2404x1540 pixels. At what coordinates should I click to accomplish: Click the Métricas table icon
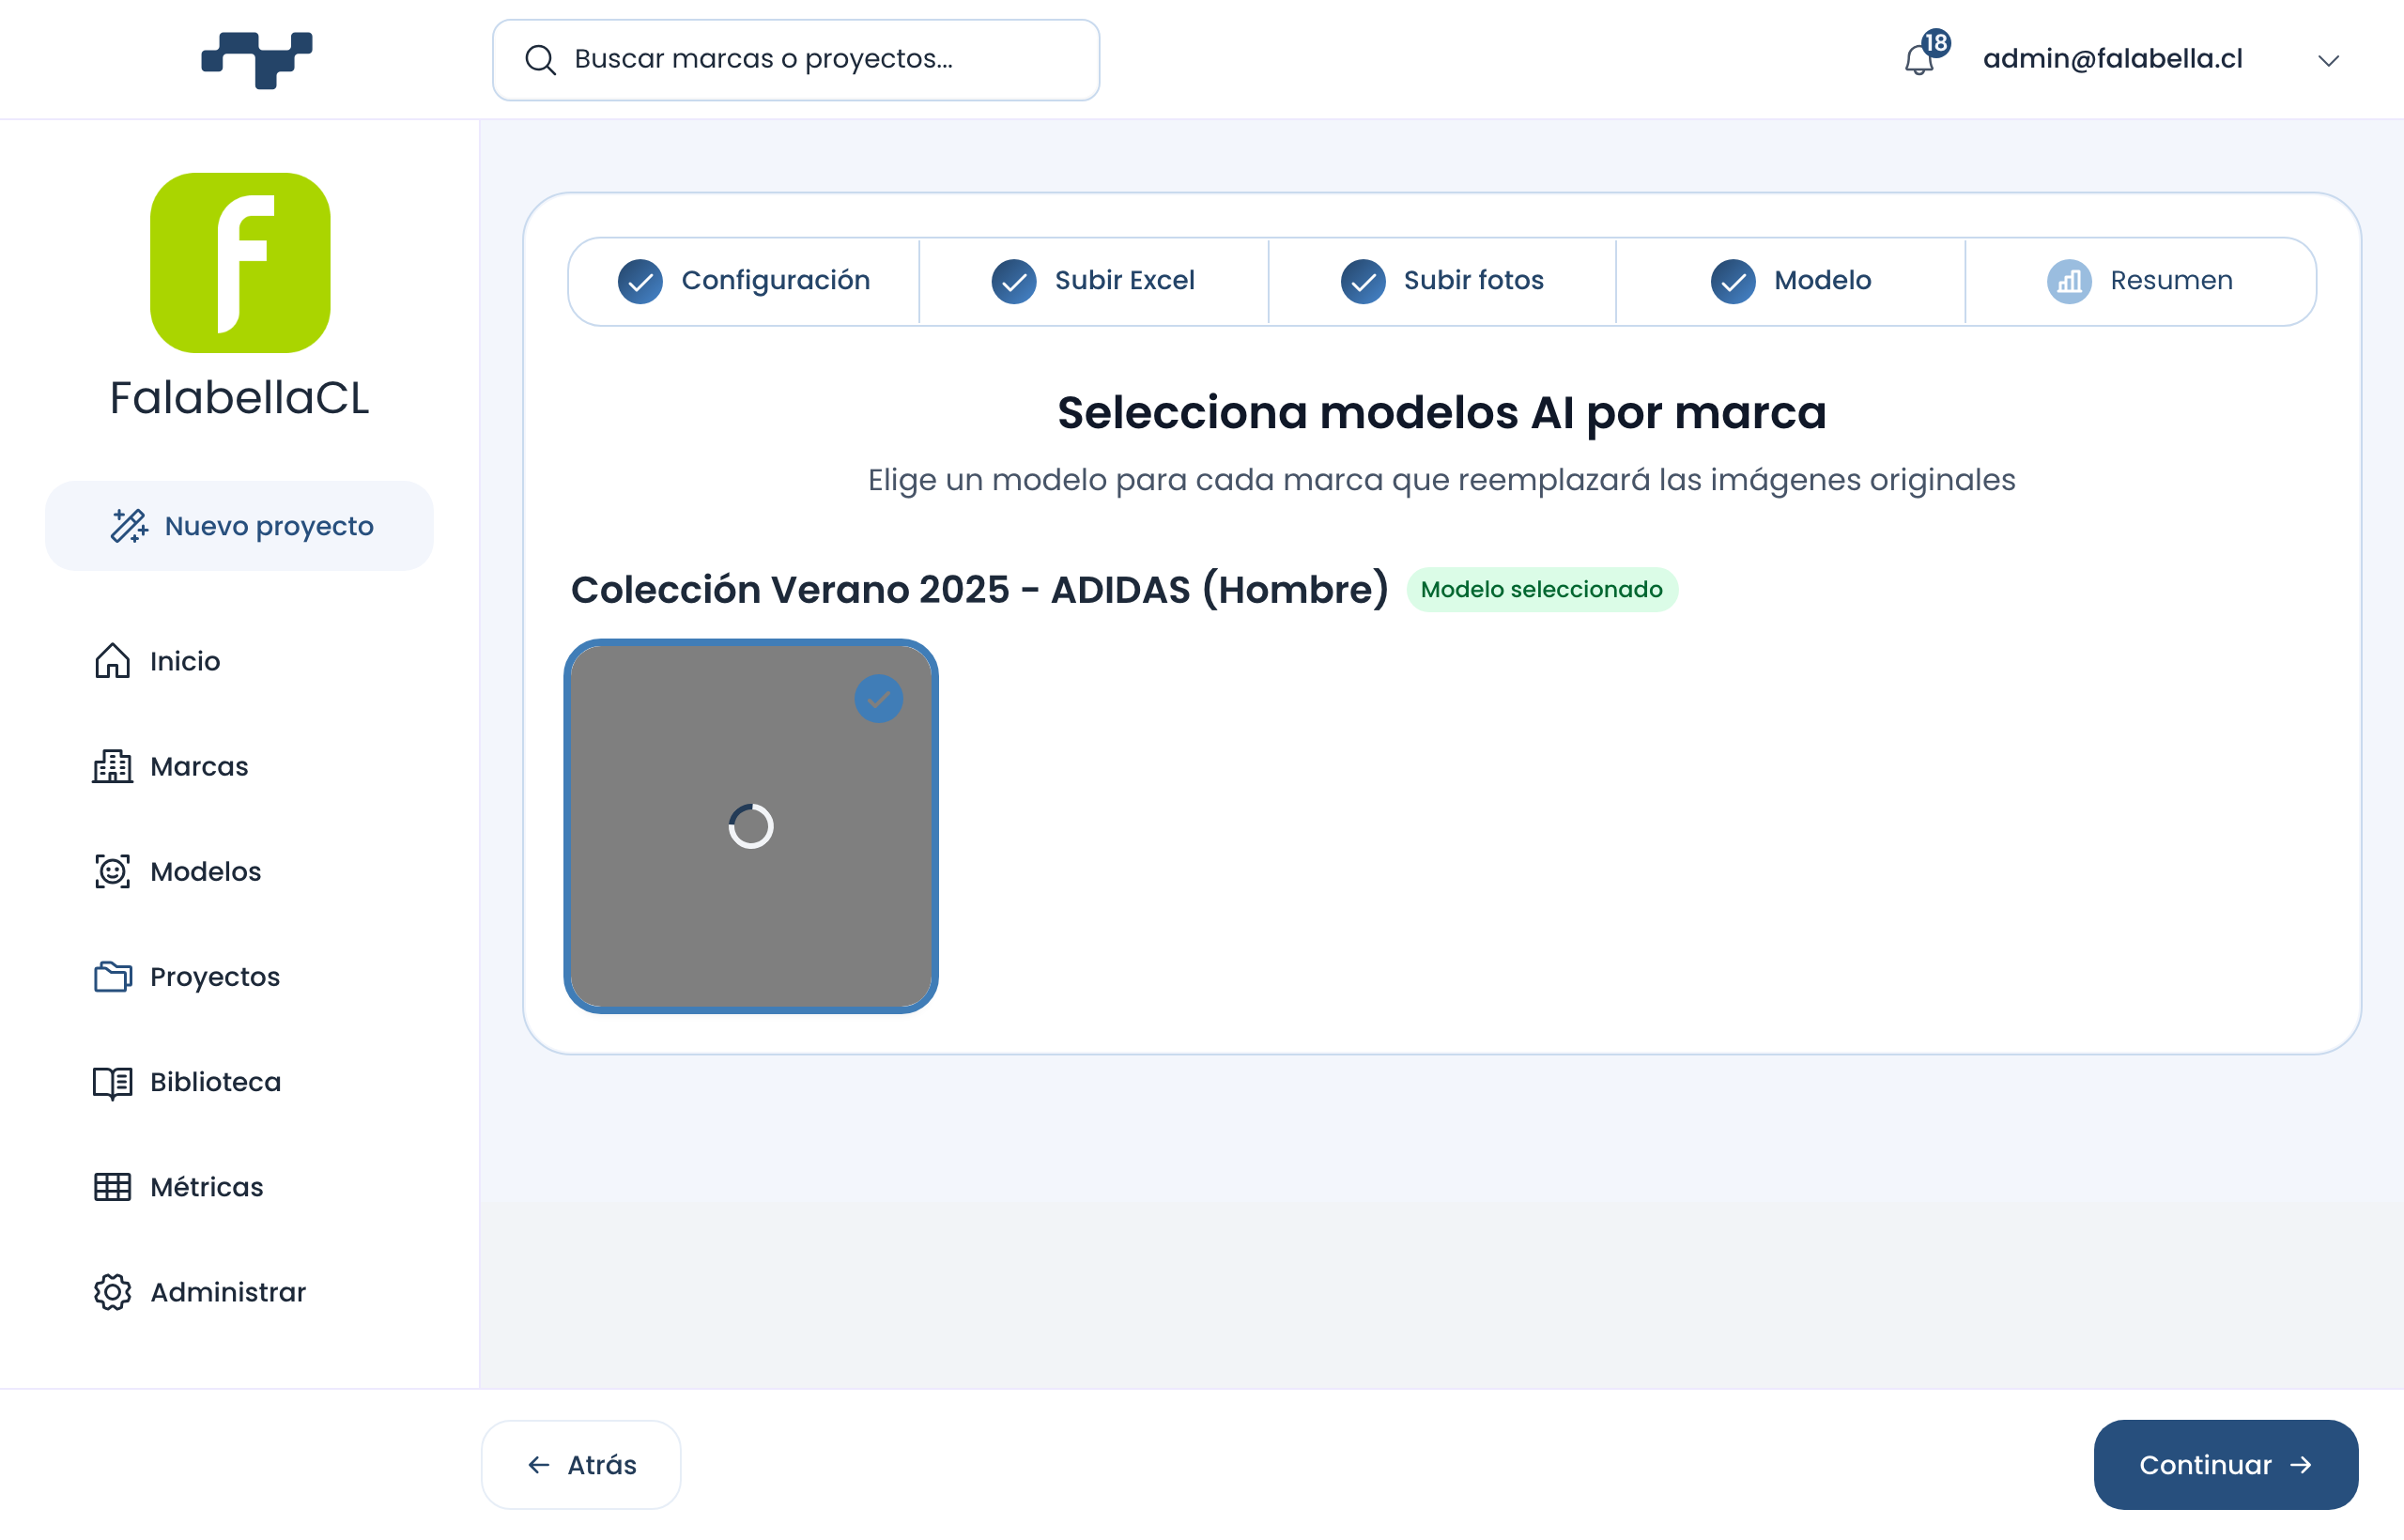tap(112, 1187)
